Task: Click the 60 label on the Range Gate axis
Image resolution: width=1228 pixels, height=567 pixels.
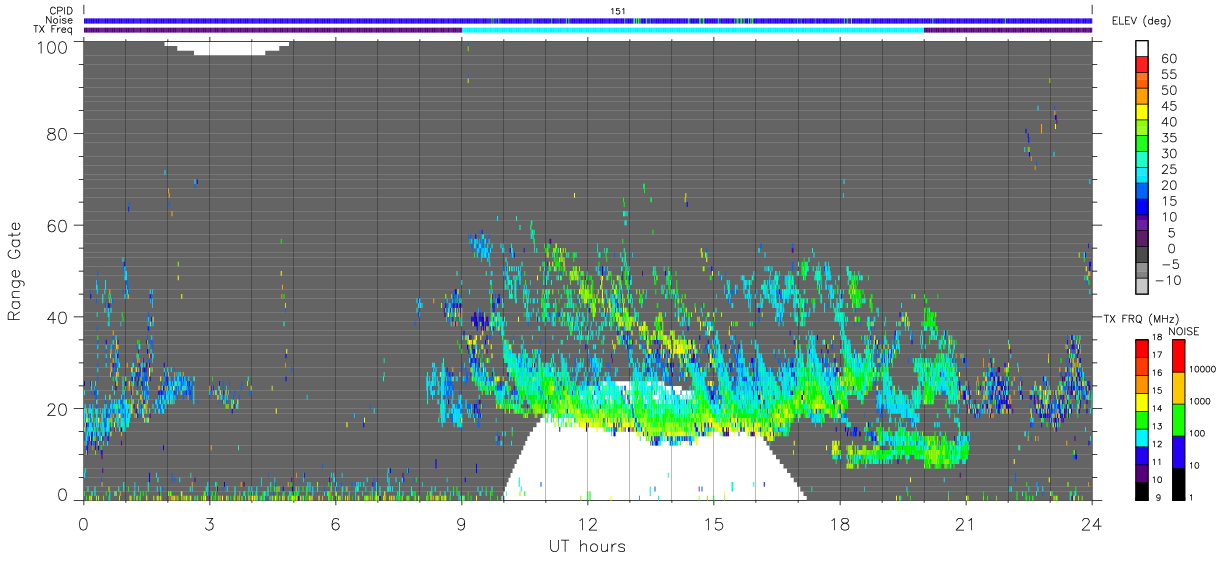Action: pos(58,226)
